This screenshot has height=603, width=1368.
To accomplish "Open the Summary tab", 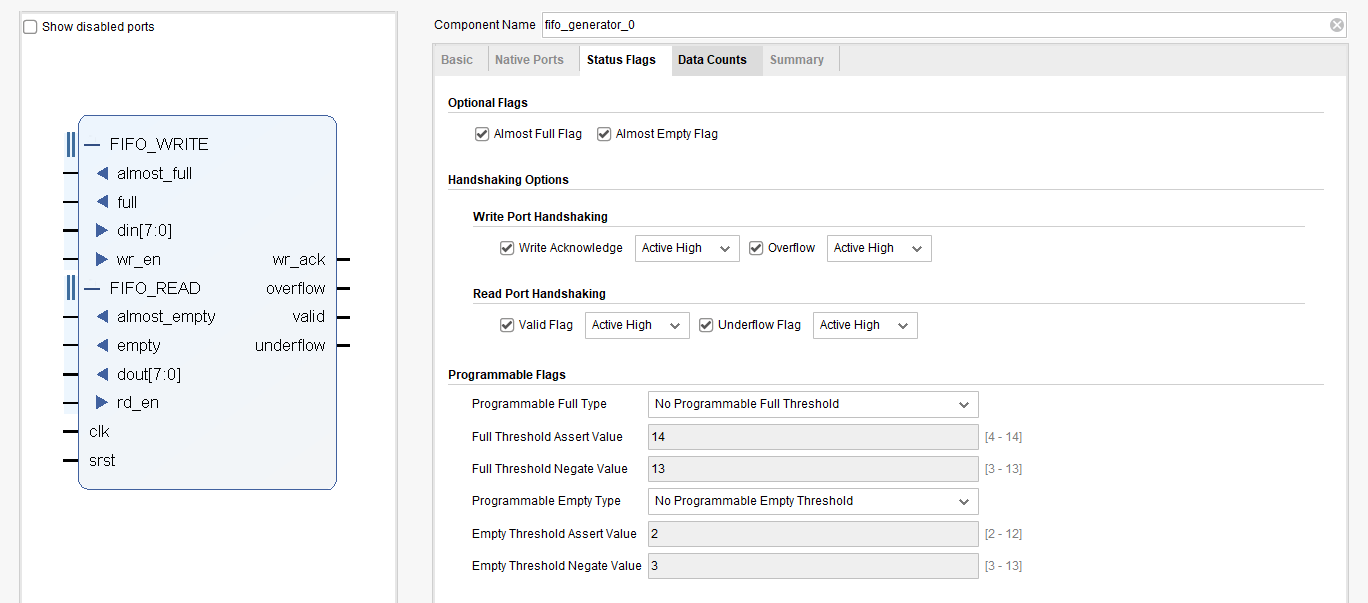I will [797, 60].
